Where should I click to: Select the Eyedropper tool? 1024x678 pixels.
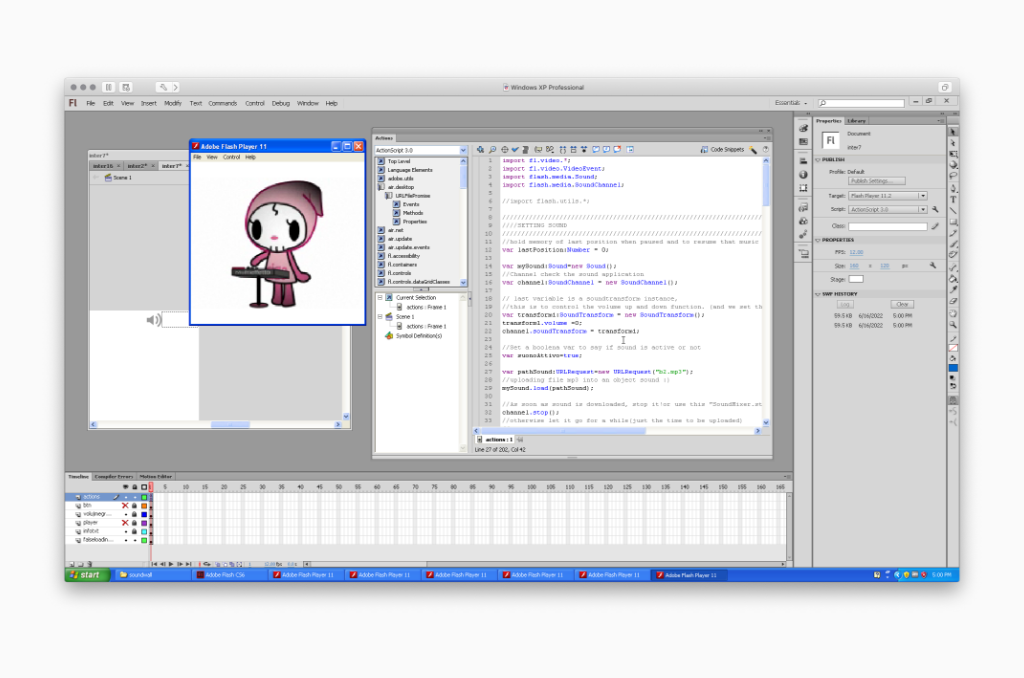coord(953,290)
